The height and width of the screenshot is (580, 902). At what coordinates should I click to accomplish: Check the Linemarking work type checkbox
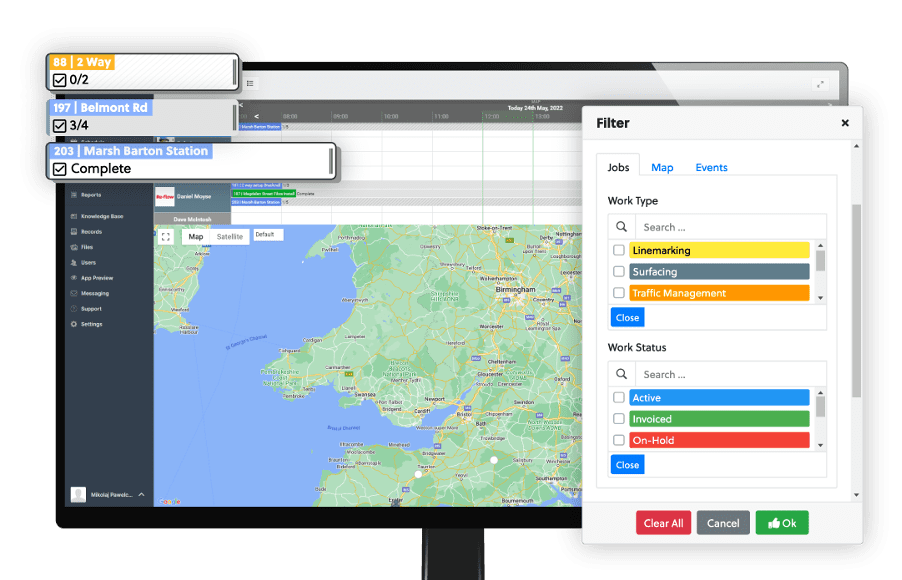(x=619, y=250)
